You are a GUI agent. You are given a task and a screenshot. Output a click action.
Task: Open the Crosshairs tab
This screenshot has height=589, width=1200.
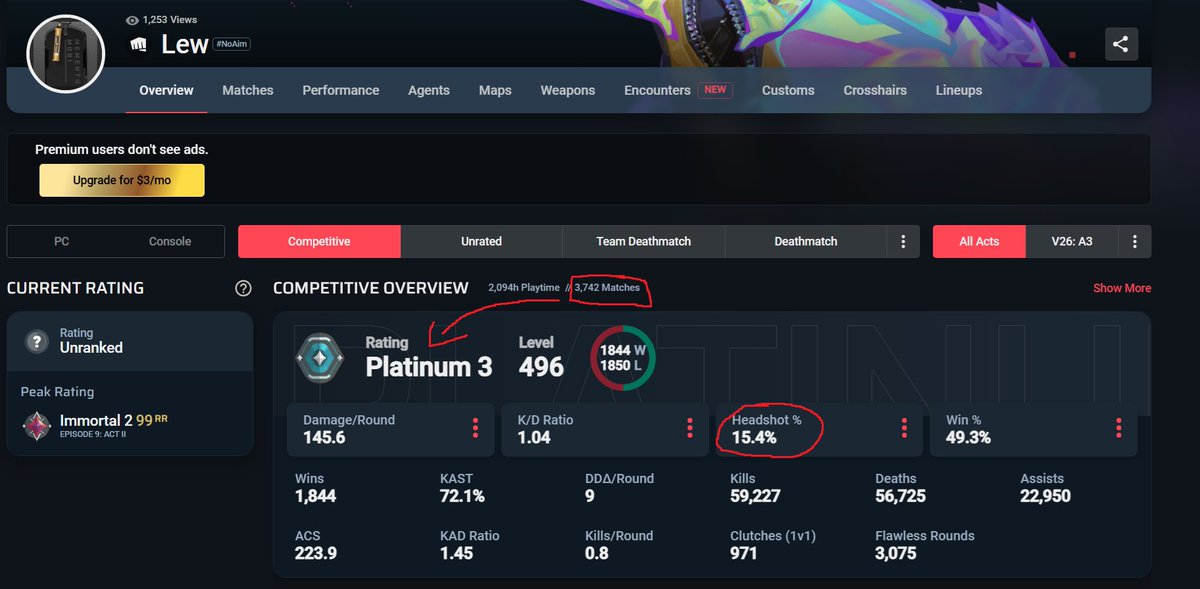pos(875,90)
